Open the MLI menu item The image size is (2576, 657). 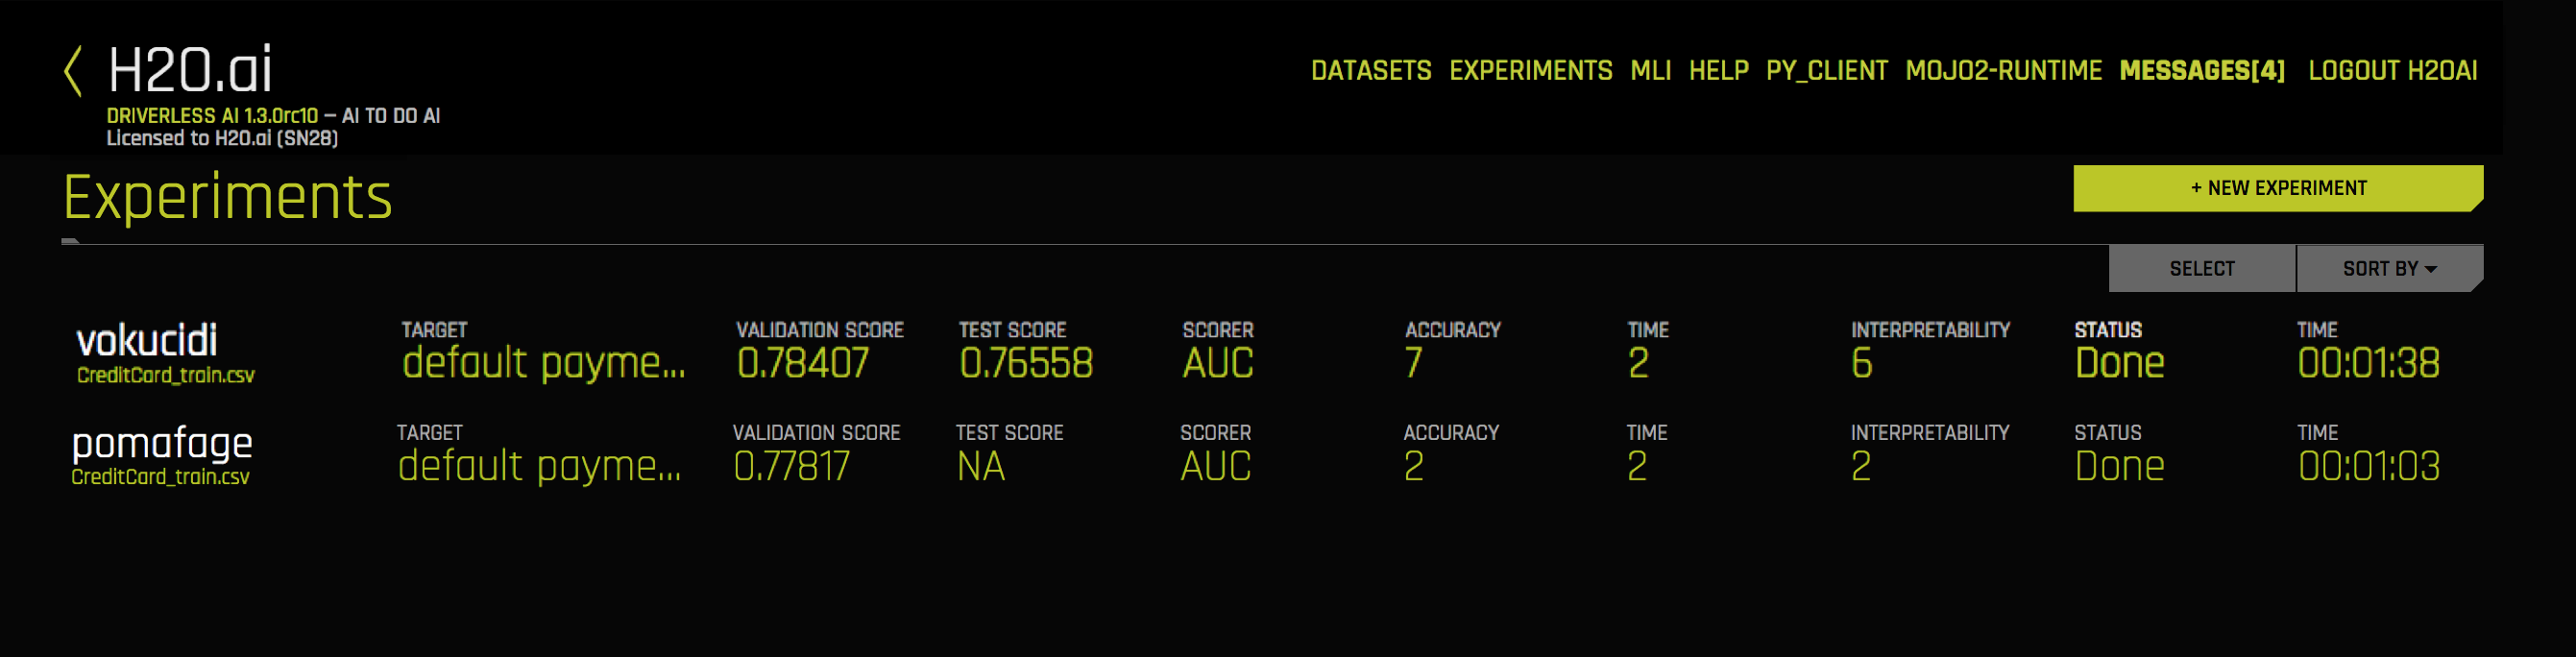[1650, 71]
